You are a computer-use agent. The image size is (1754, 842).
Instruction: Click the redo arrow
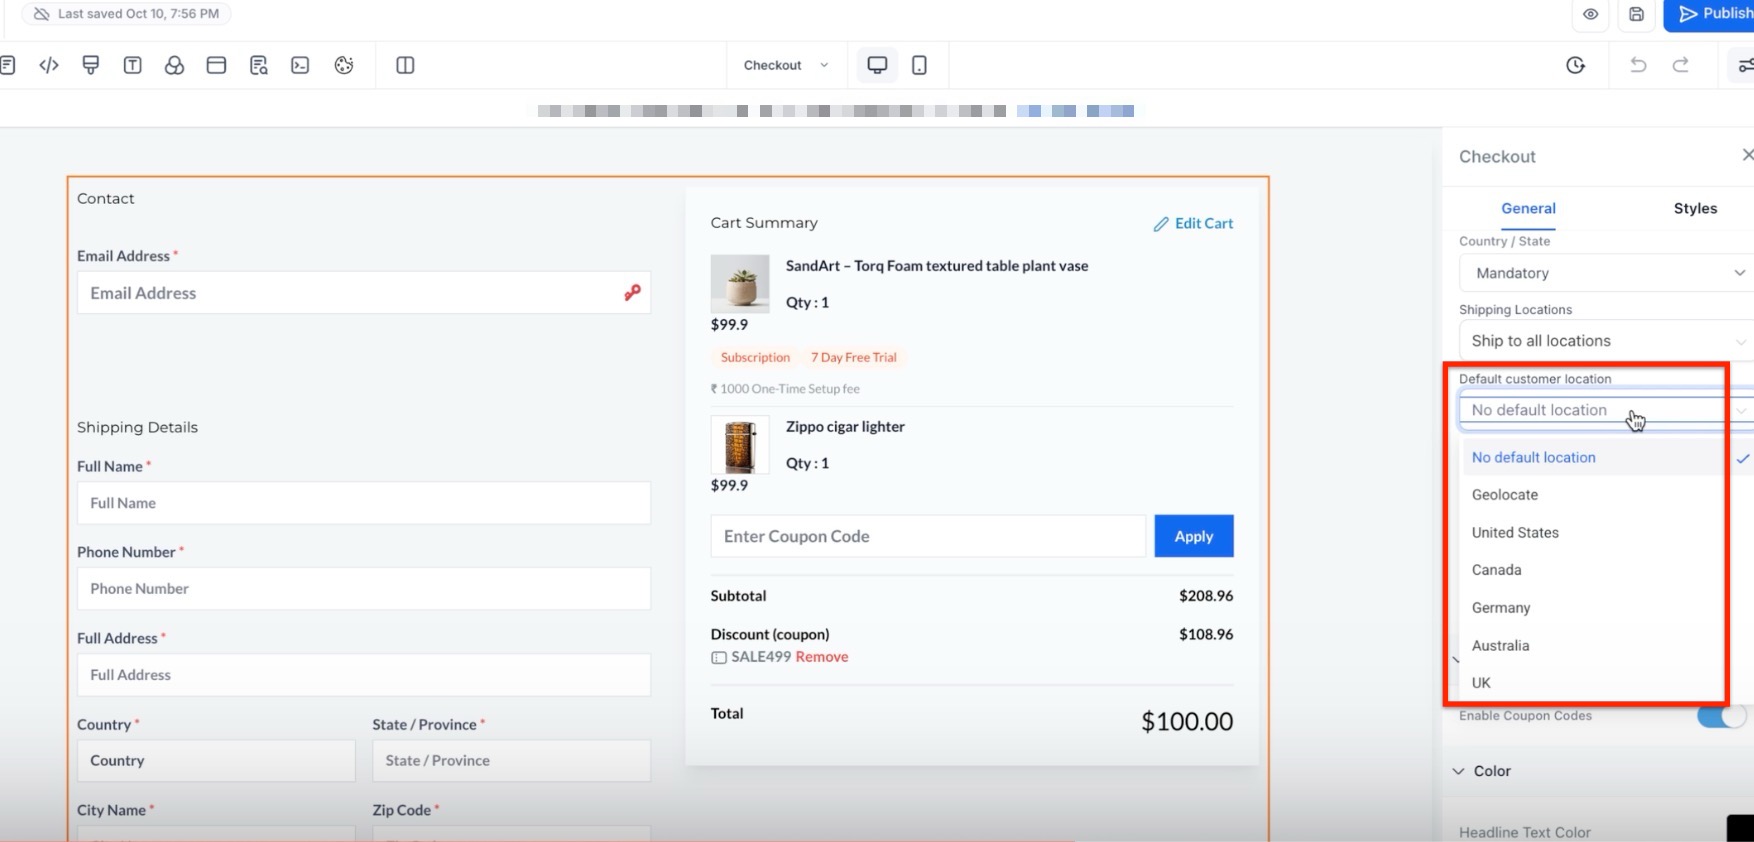pyautogui.click(x=1681, y=66)
